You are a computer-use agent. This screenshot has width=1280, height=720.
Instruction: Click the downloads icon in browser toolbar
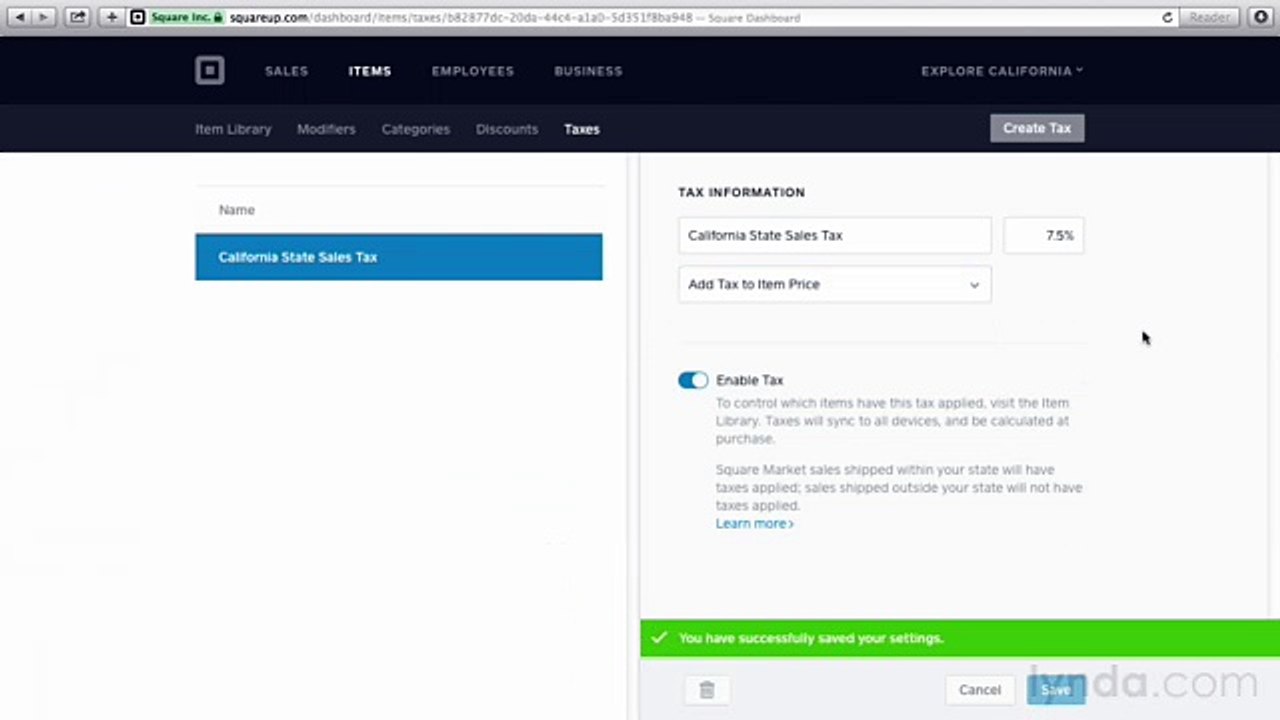(1260, 17)
